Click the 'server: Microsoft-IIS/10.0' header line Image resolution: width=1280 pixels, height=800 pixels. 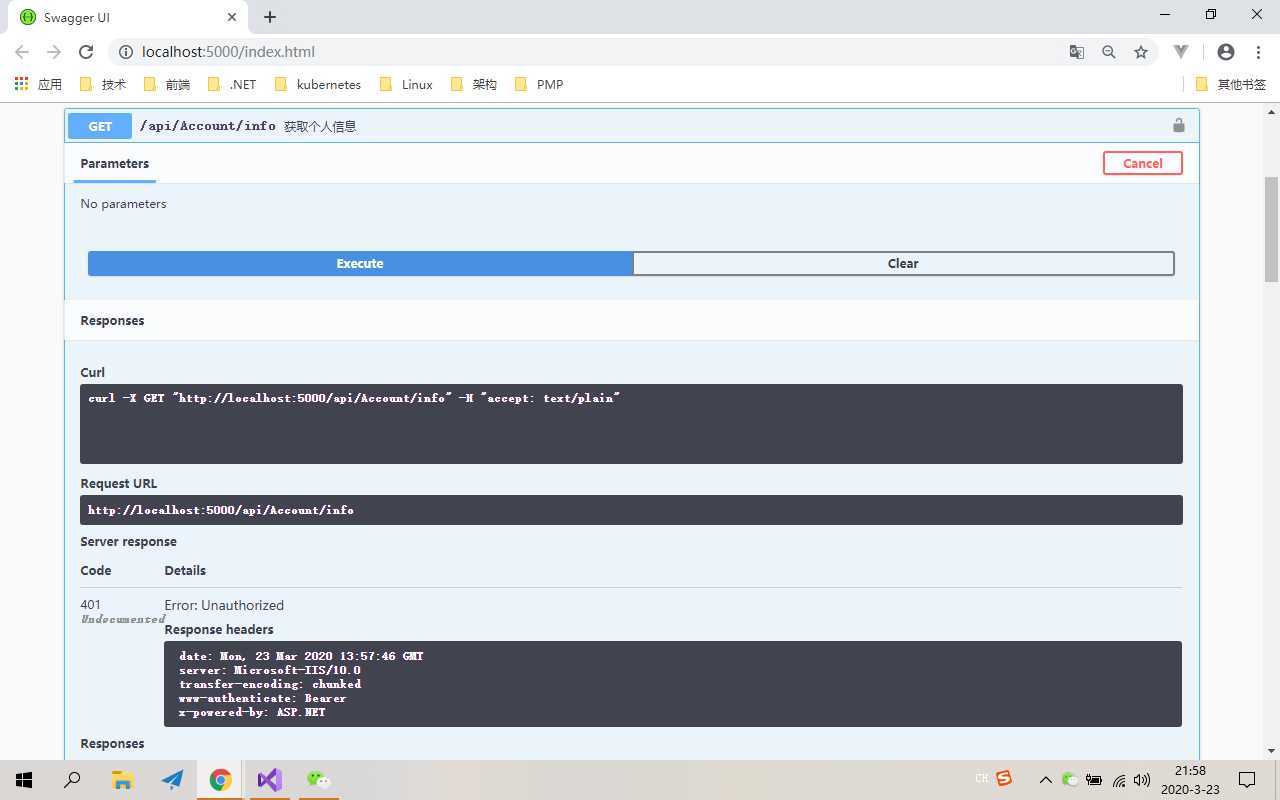click(x=269, y=670)
